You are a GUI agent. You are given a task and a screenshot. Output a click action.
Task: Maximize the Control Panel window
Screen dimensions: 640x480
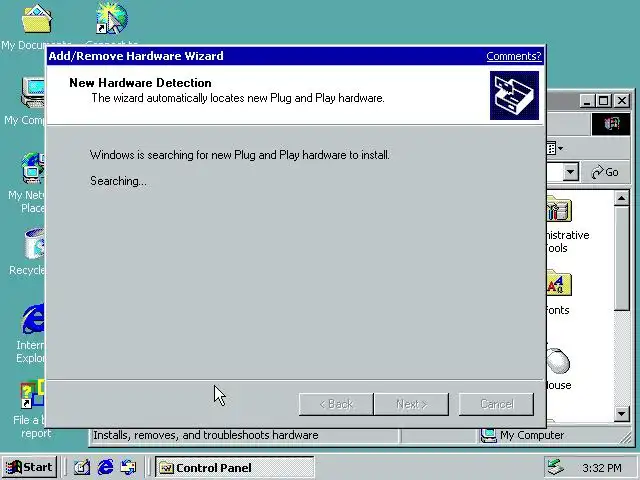point(603,100)
